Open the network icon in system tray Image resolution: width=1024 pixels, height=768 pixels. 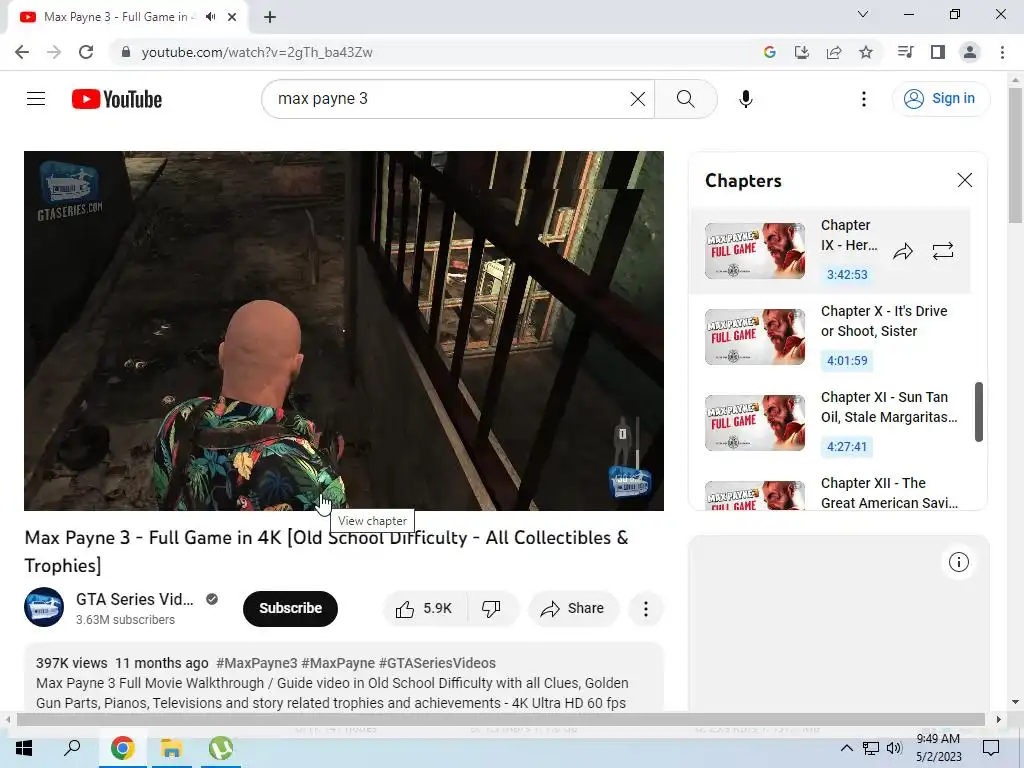871,748
